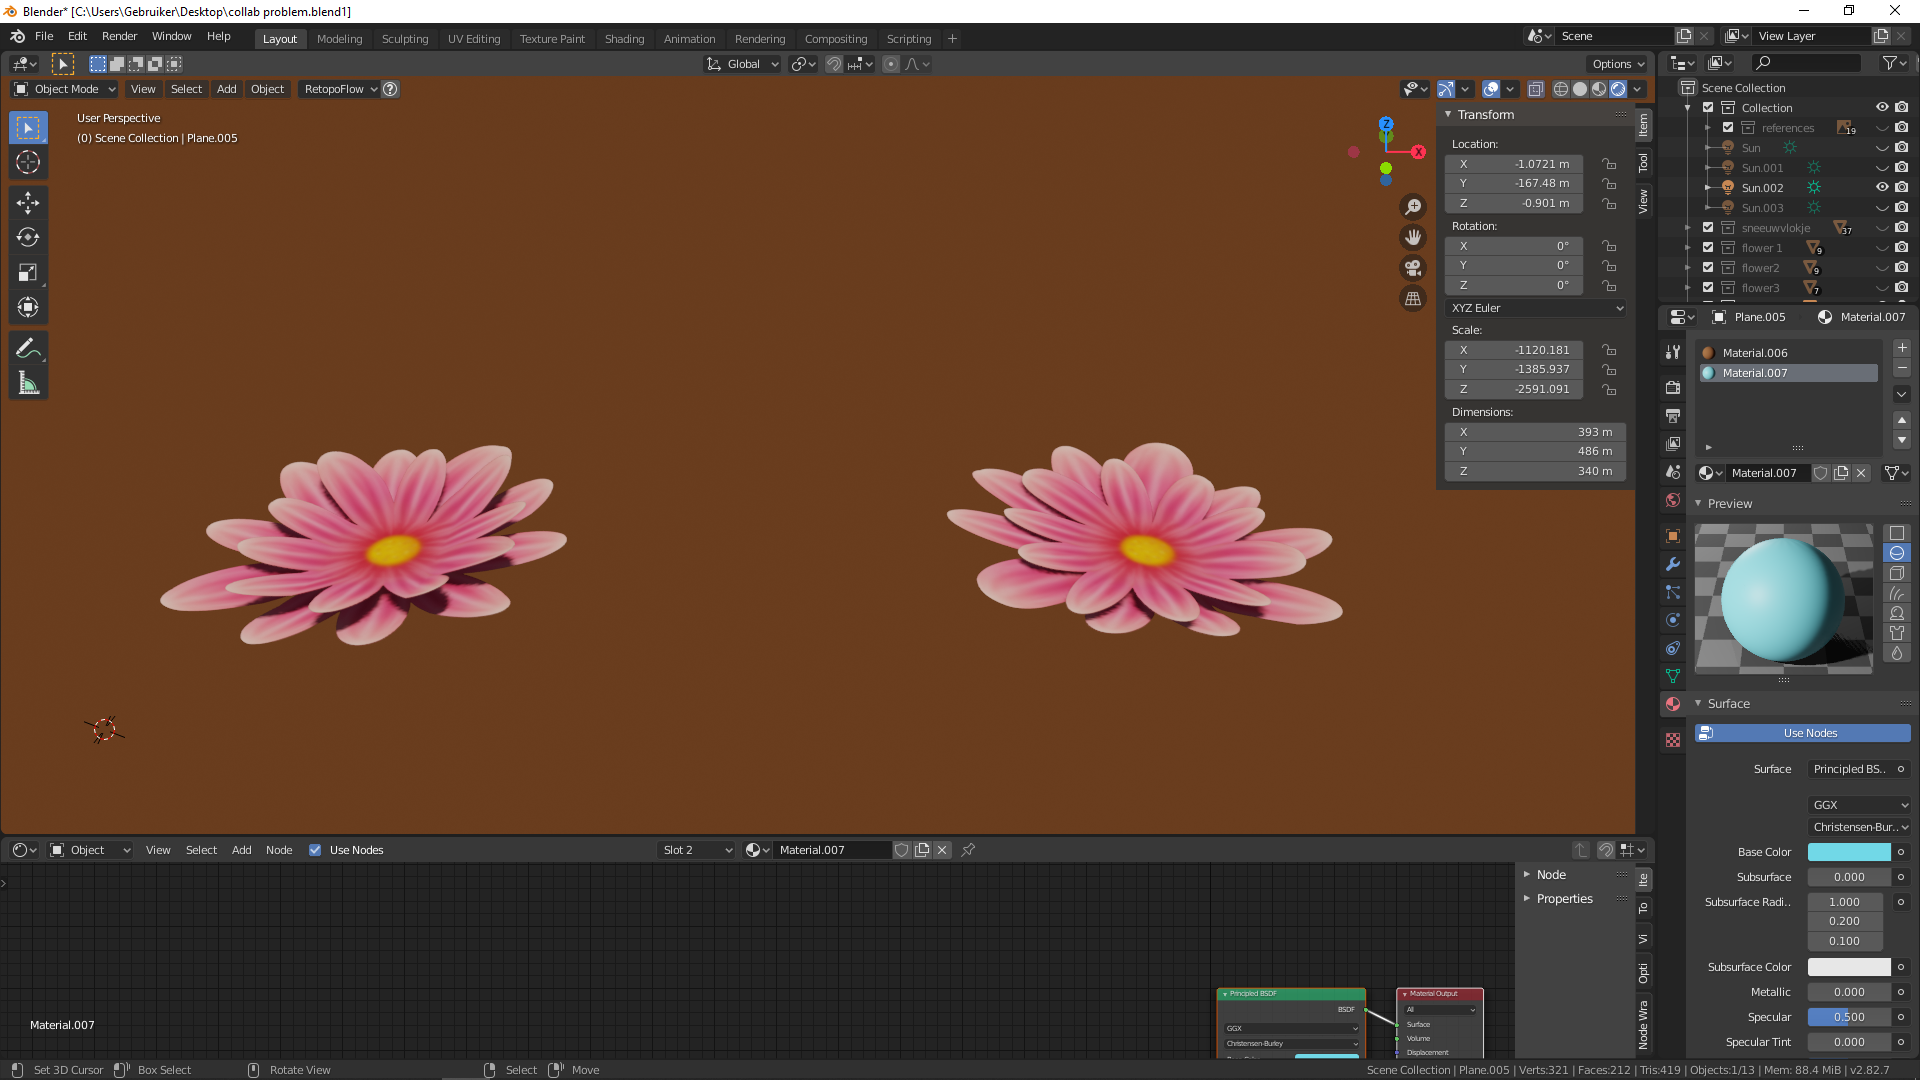Uncheck the flower 1 collection checkbox
Viewport: 1920px width, 1080px height.
coord(1708,247)
